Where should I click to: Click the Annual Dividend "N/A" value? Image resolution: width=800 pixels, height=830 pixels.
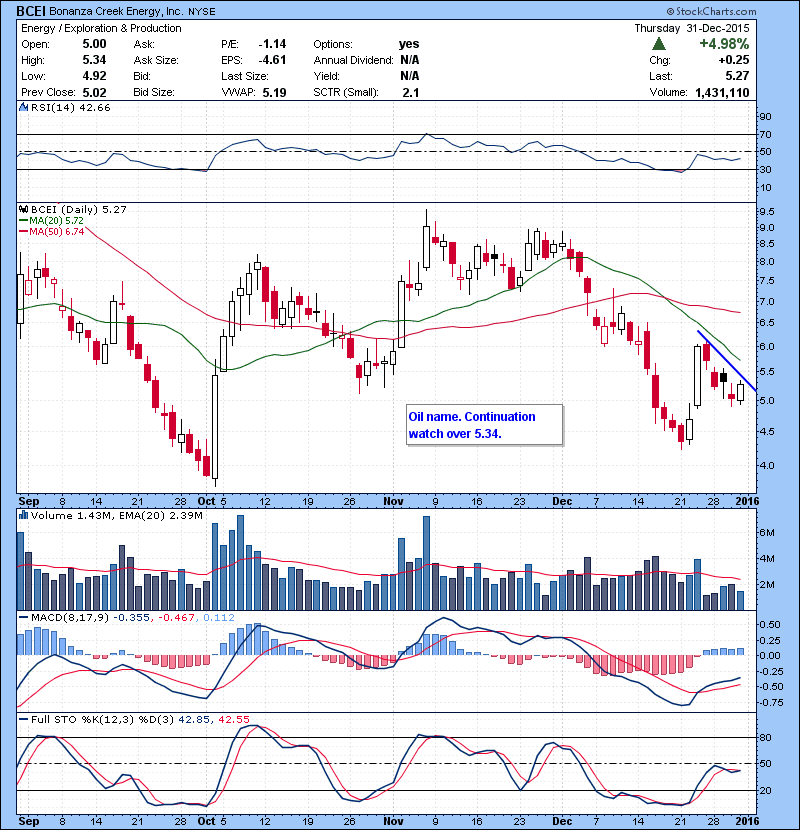click(x=410, y=60)
